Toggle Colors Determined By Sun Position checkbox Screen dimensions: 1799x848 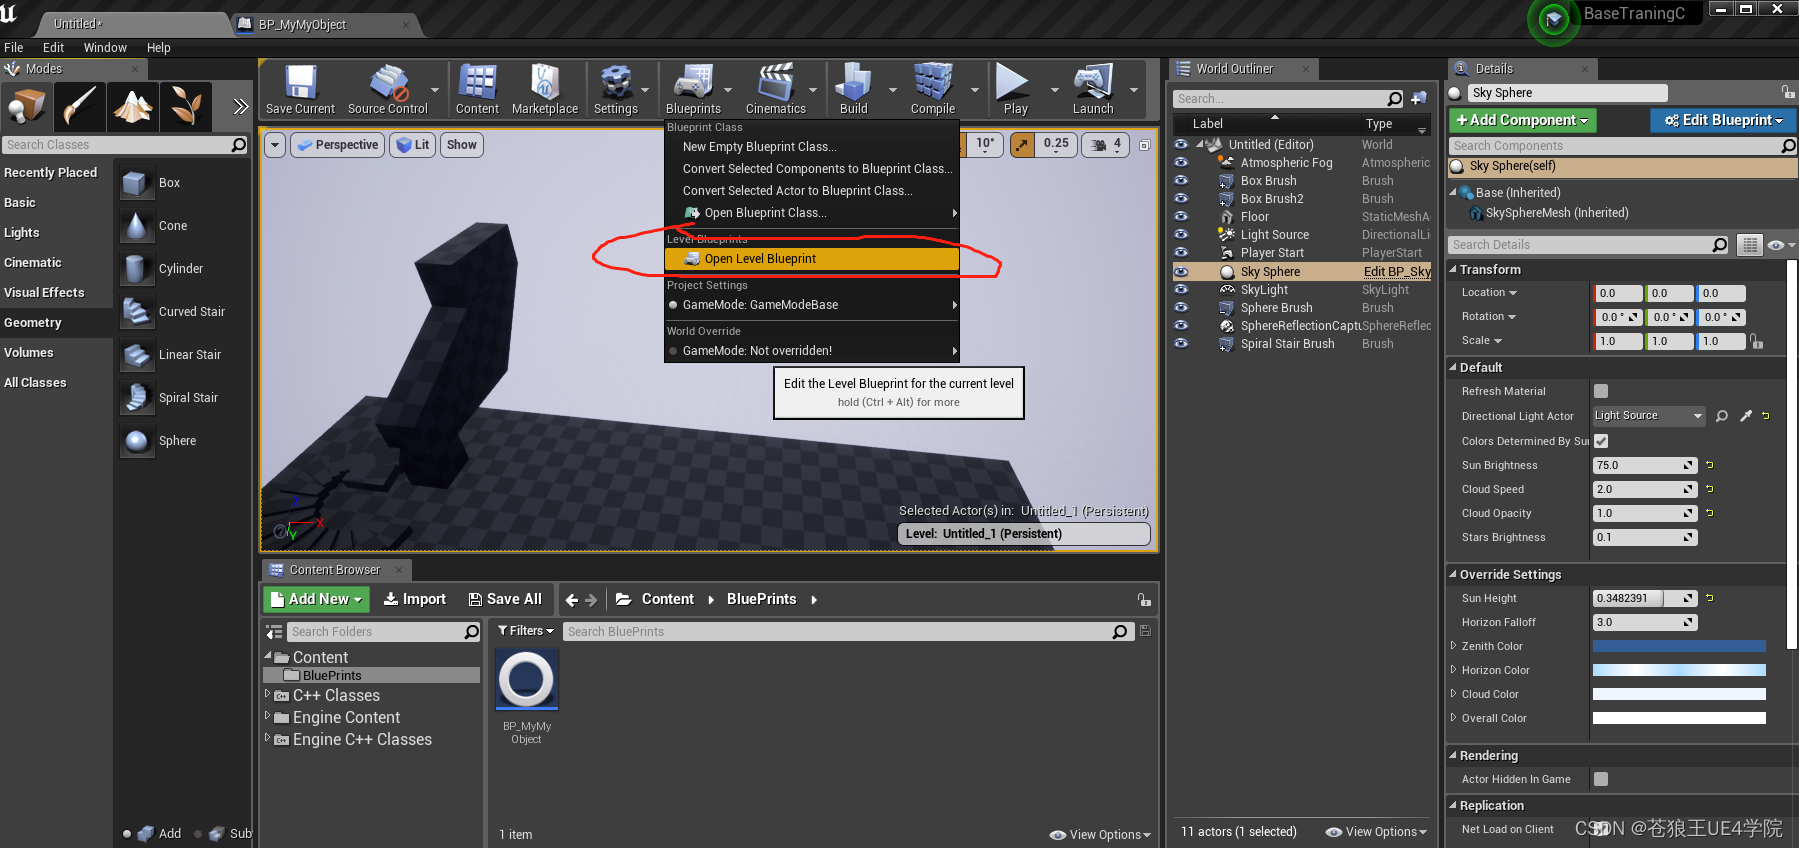pos(1601,441)
